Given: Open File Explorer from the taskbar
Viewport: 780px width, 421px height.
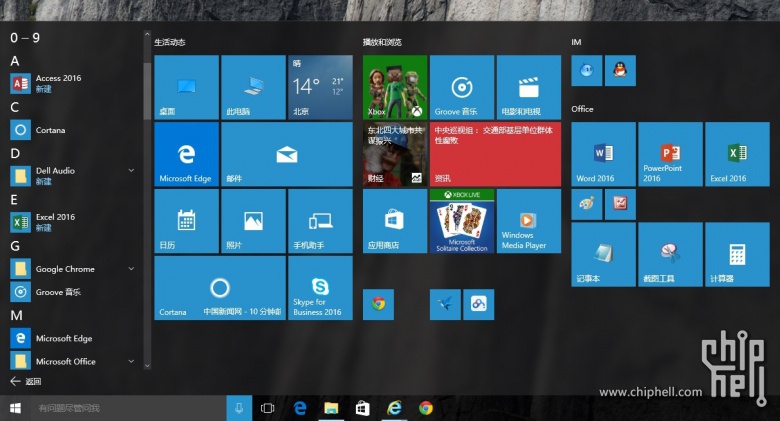Looking at the screenshot, I should 331,408.
